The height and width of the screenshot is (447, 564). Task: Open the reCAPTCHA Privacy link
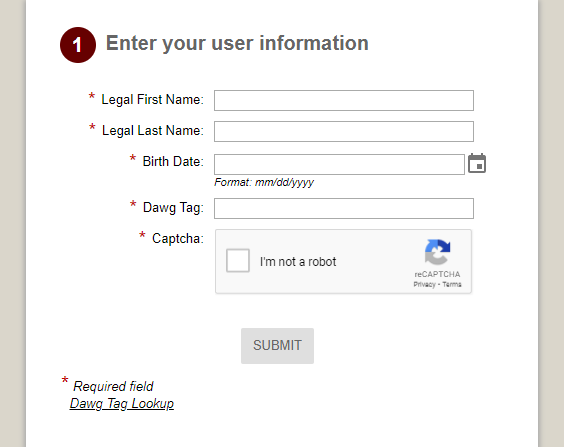[424, 284]
